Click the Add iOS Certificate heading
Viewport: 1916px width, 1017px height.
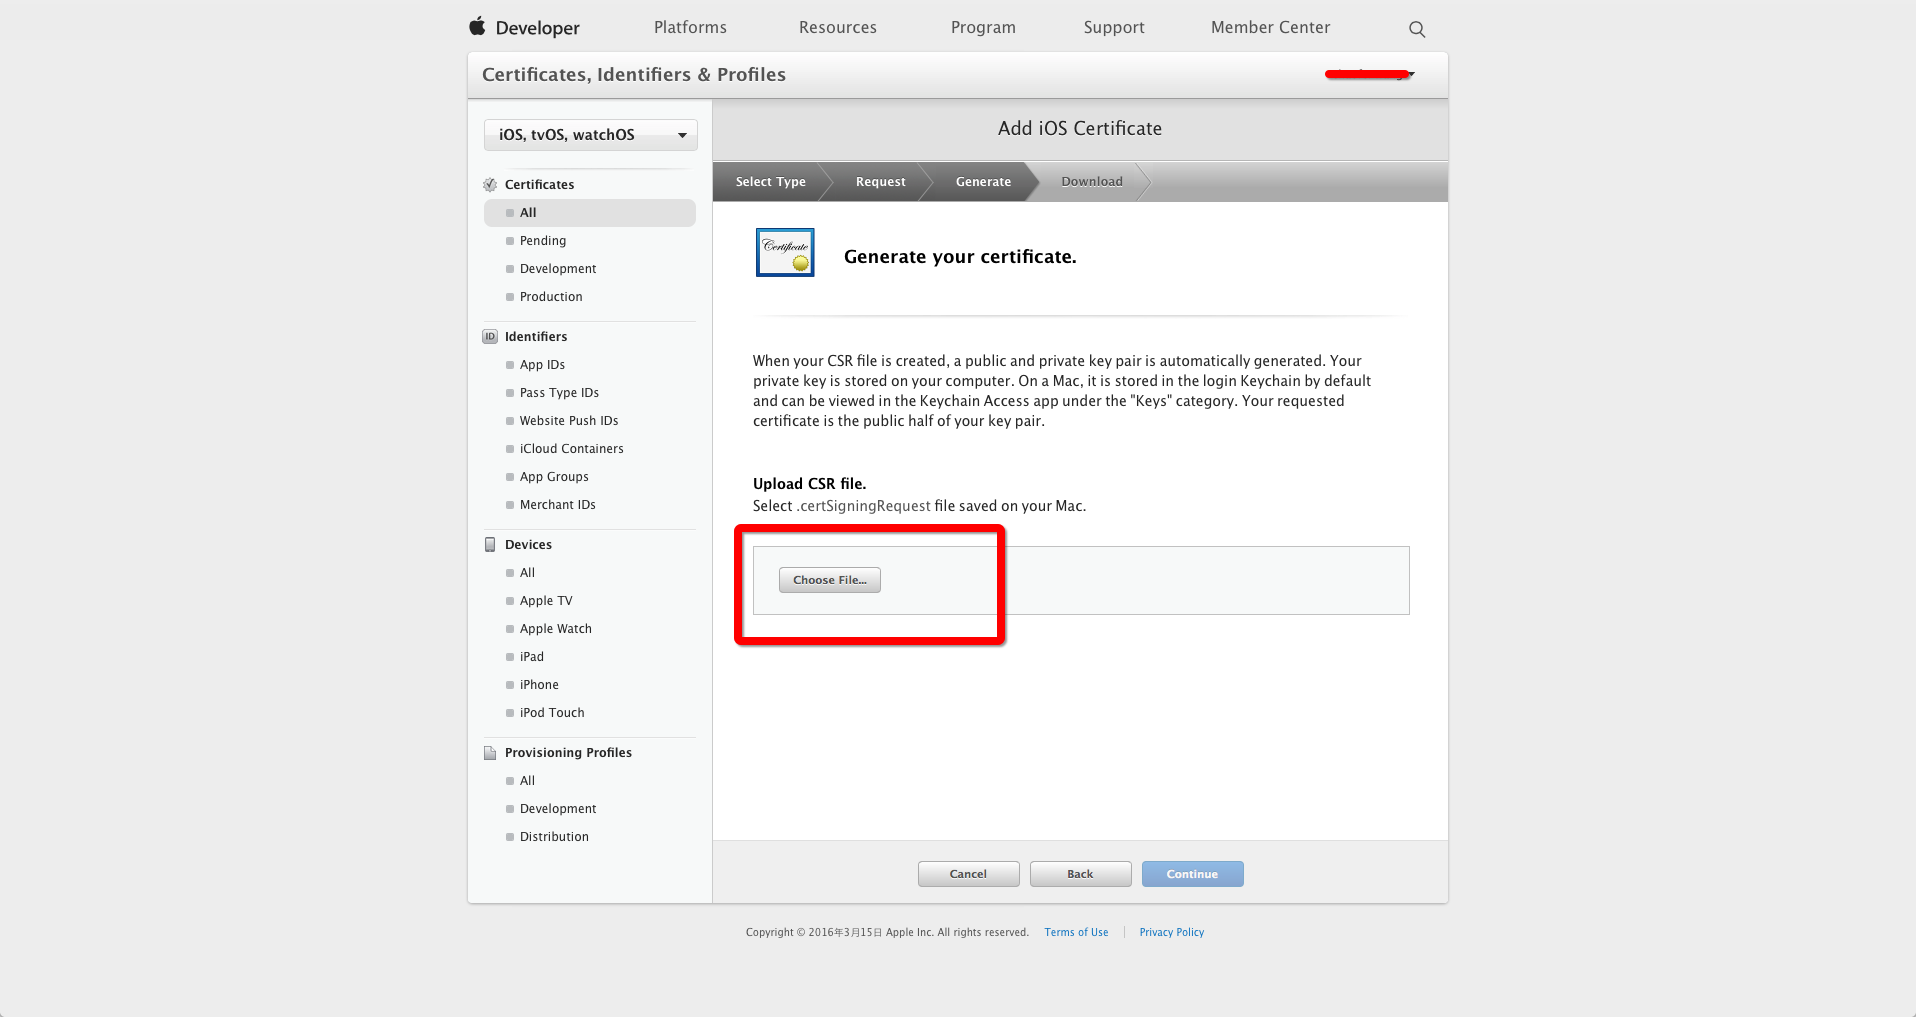pos(1080,129)
